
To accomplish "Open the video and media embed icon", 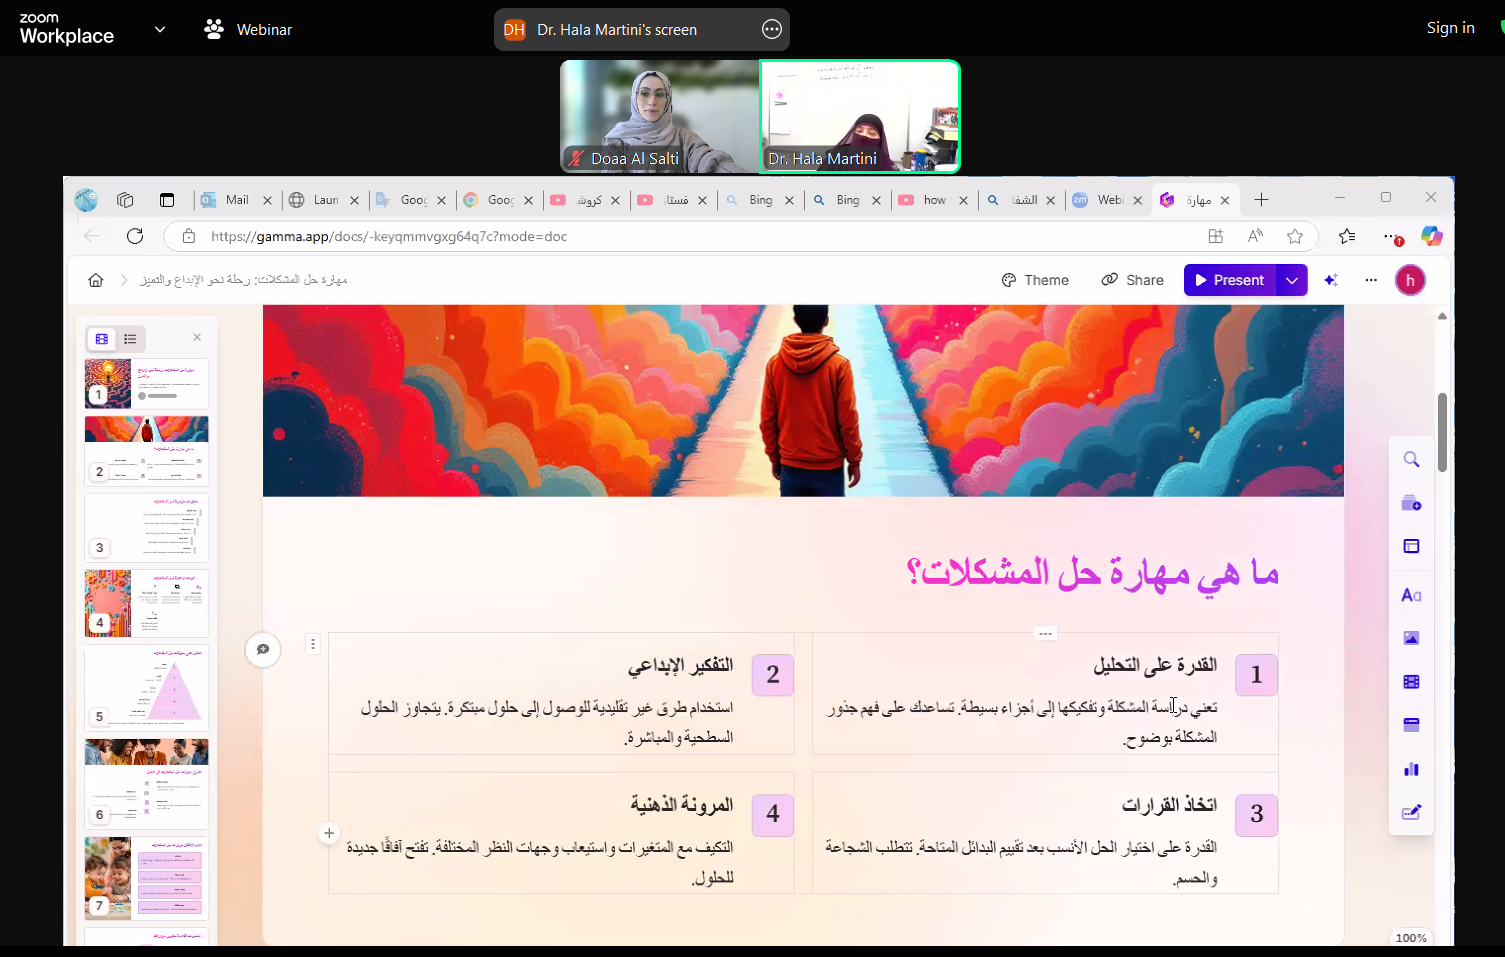I will [1411, 682].
